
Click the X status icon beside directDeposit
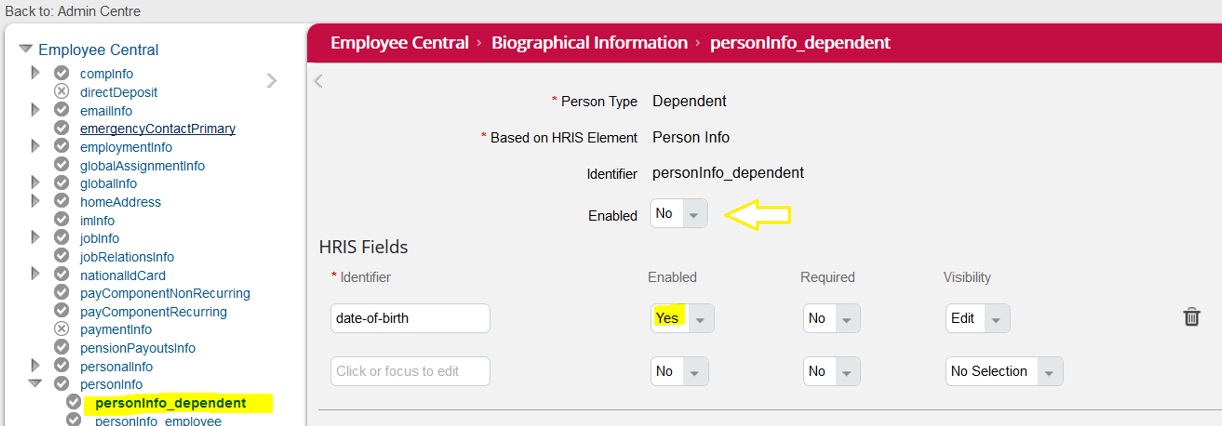coord(61,91)
